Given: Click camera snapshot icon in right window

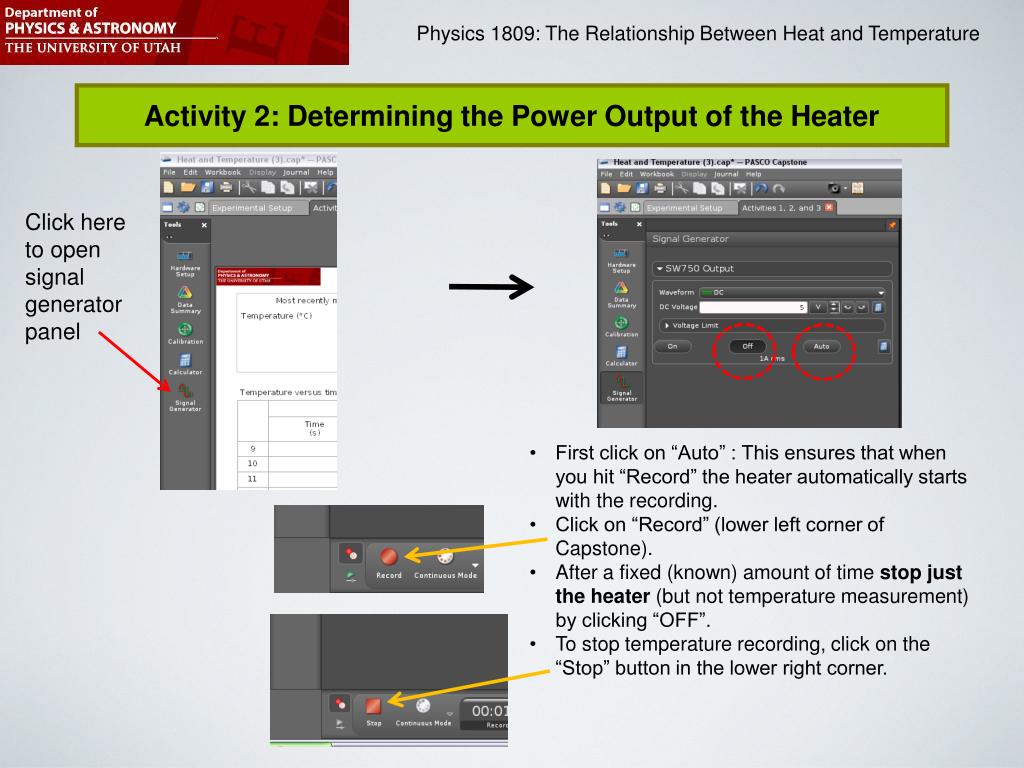Looking at the screenshot, I should pos(834,188).
